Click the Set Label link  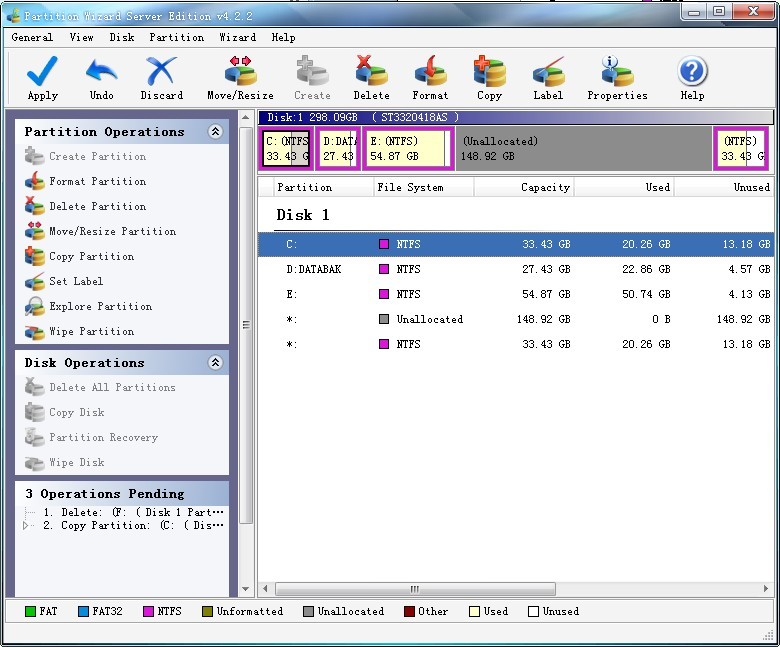76,281
